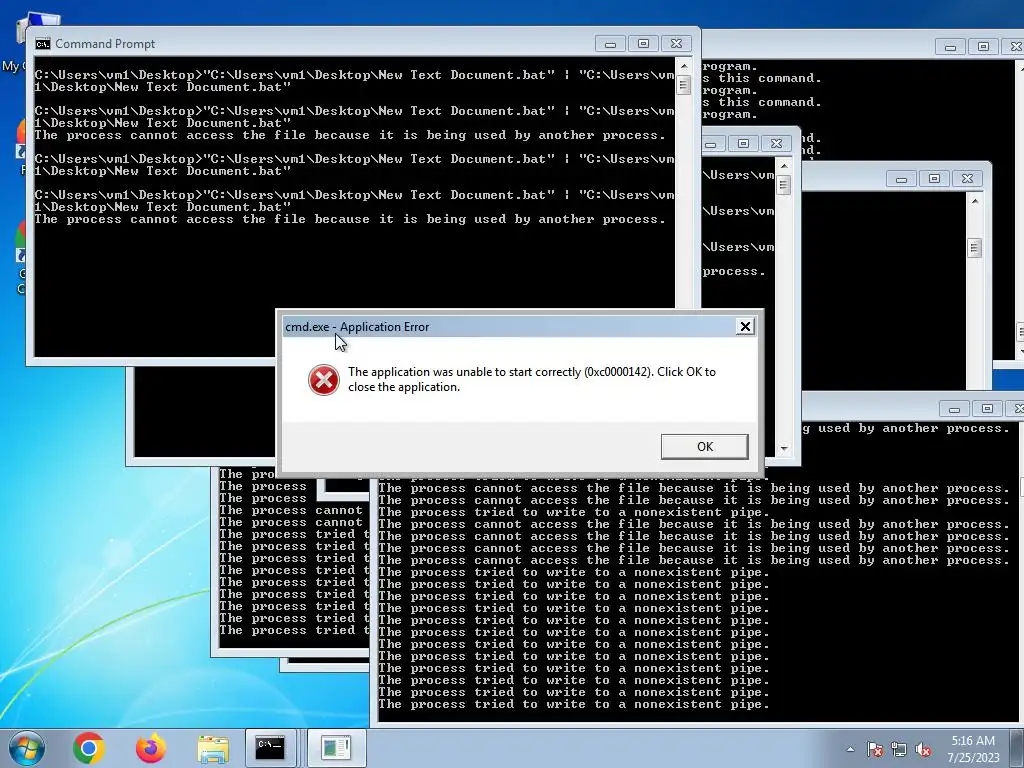Click scrollbar thumb of the empty black console
The height and width of the screenshot is (768, 1024).
pyautogui.click(x=974, y=248)
